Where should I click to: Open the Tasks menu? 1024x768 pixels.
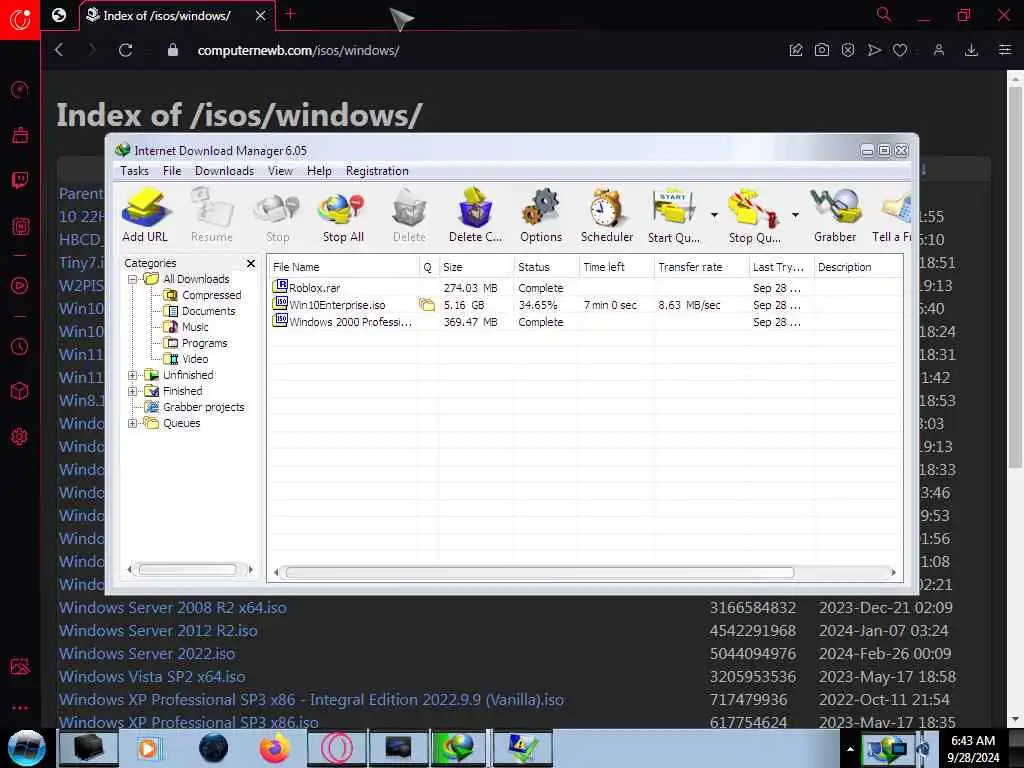[x=135, y=170]
